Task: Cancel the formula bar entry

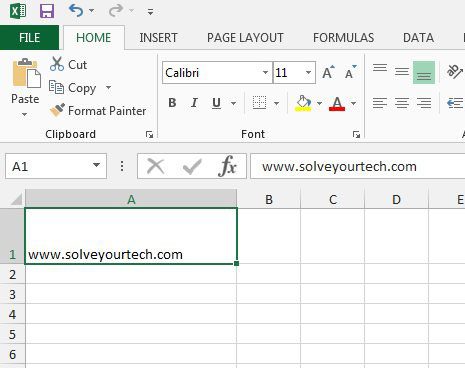Action: click(x=156, y=166)
